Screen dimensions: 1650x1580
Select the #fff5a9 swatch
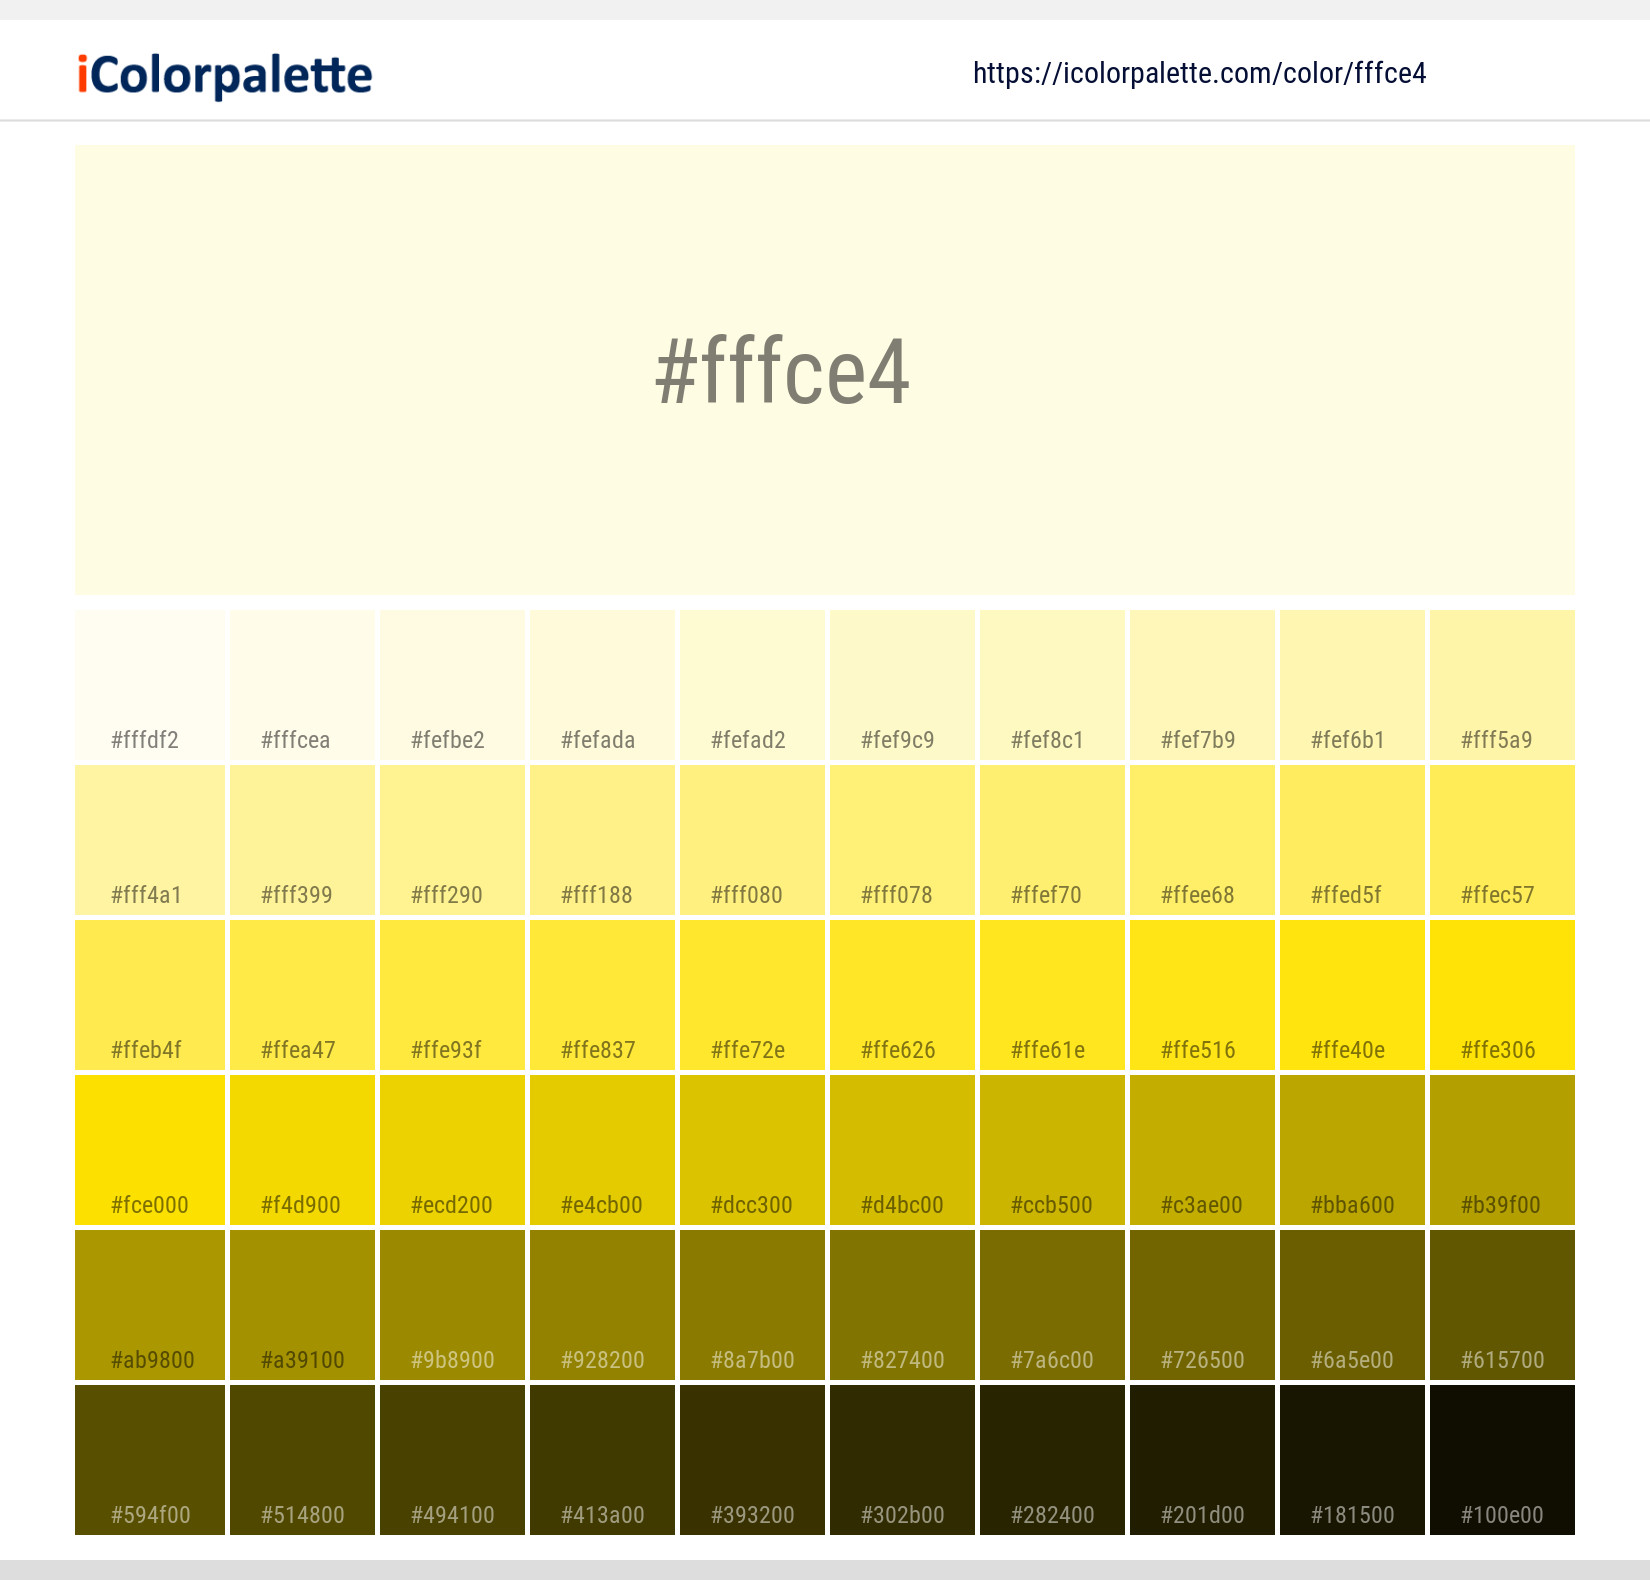1502,685
